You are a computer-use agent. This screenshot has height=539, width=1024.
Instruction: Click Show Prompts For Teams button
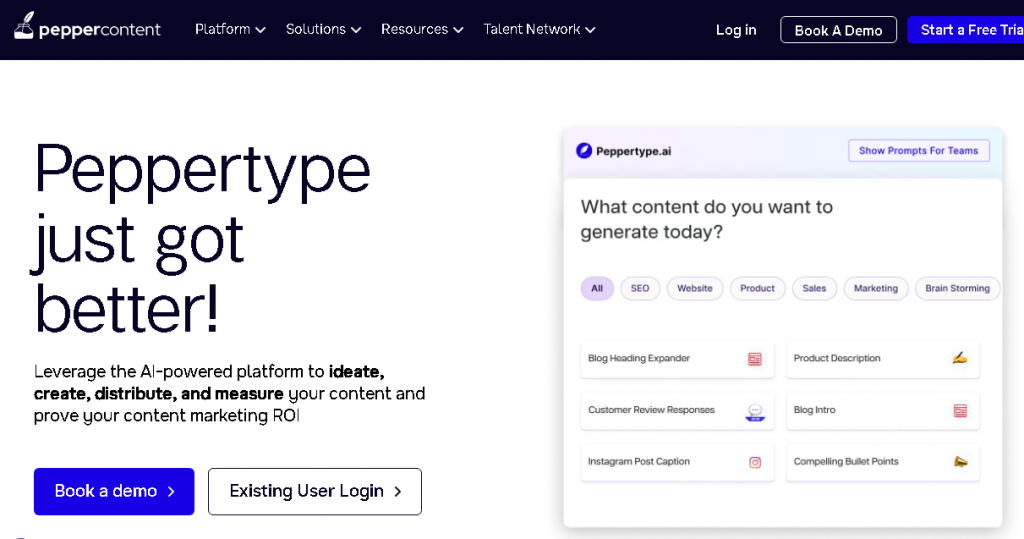click(919, 150)
